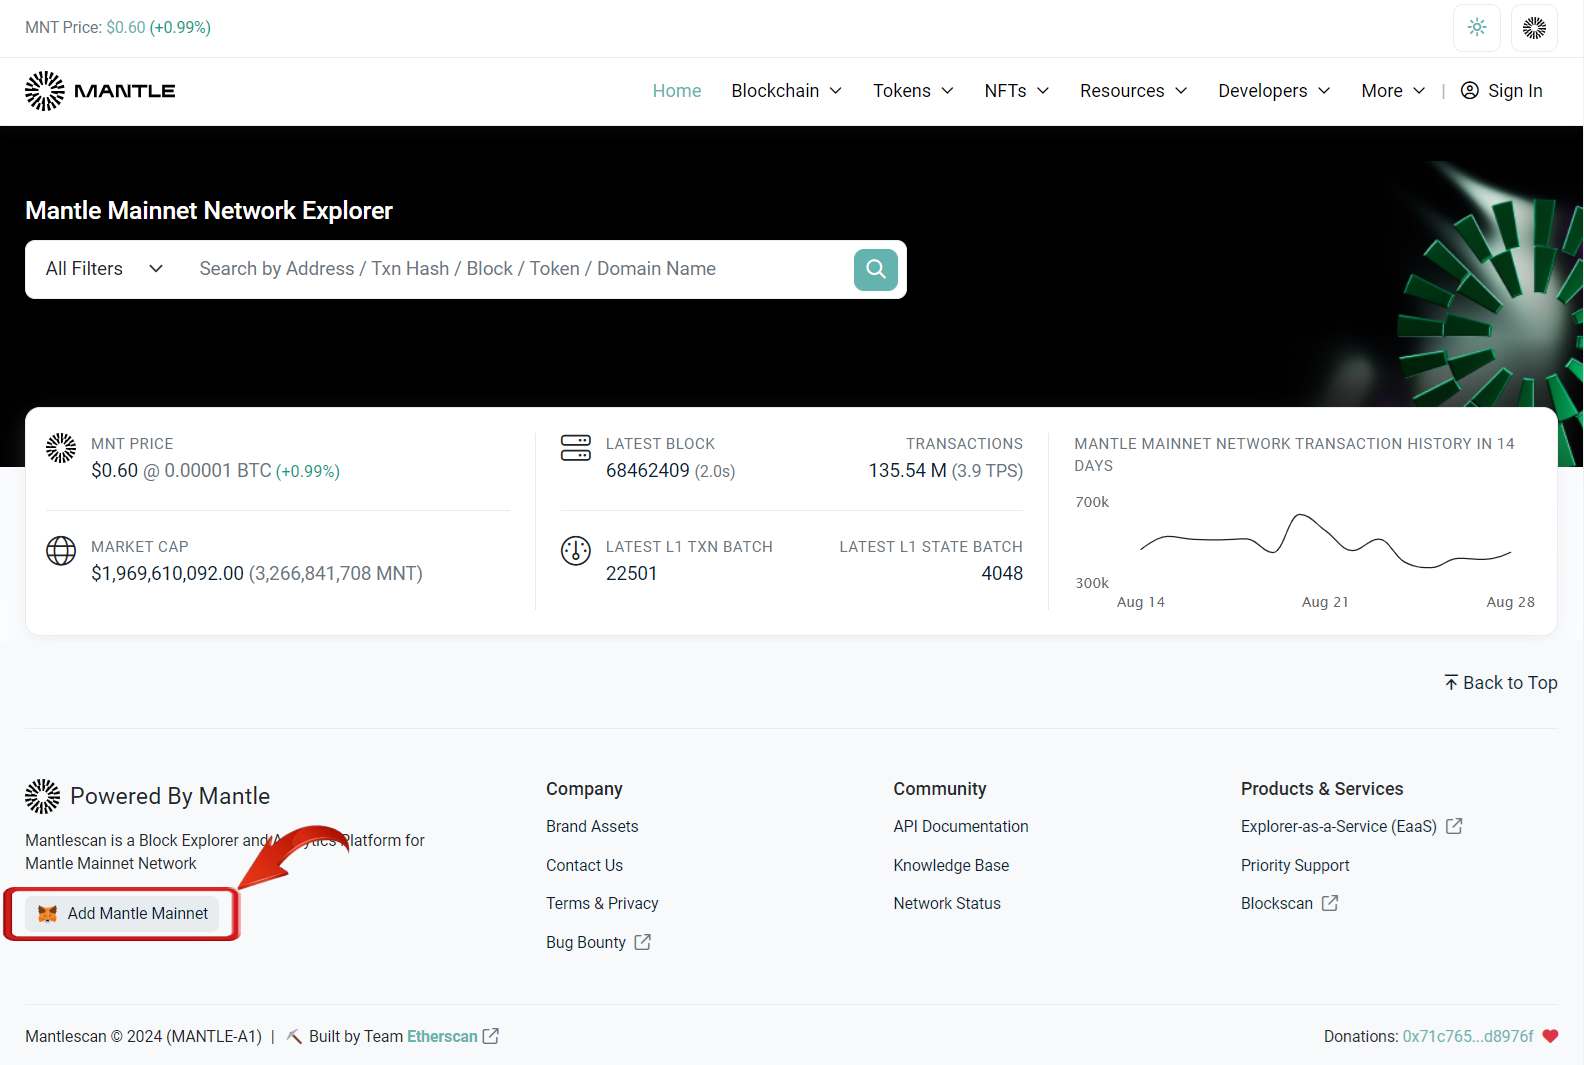Click the MNT price $0.60 in top bar

click(126, 27)
